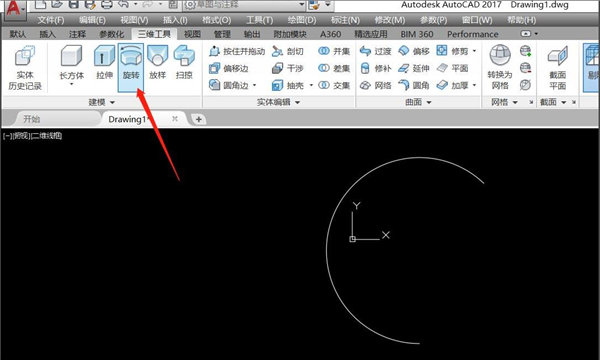Click the 圆角边 (Fillet Edge) tool

point(228,85)
